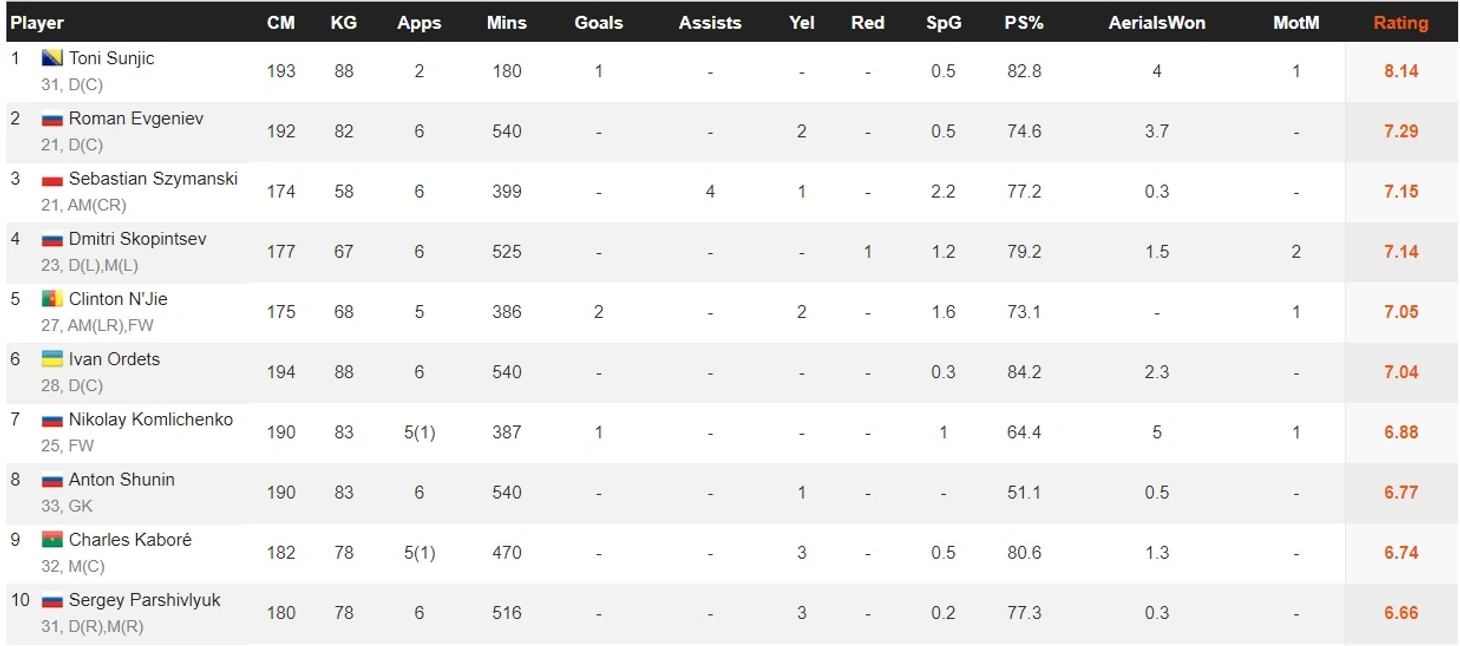This screenshot has height=646, width=1460.
Task: Open Dmitri Skopintsev's player page
Action: (138, 239)
